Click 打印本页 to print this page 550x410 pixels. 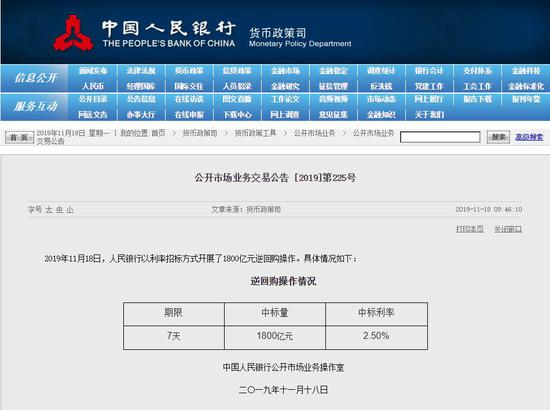click(470, 229)
